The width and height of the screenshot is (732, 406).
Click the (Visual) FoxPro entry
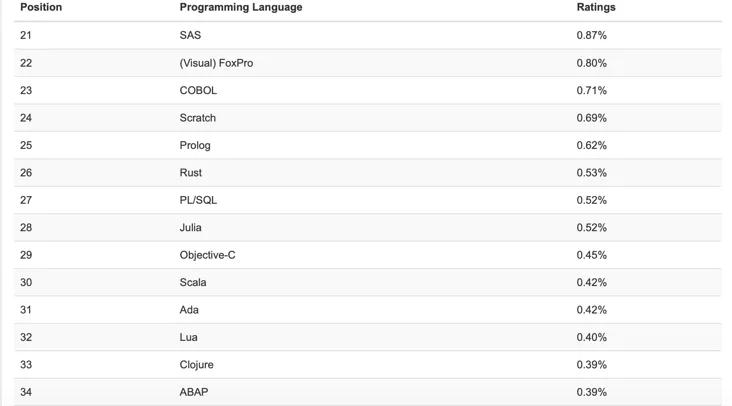click(x=216, y=63)
